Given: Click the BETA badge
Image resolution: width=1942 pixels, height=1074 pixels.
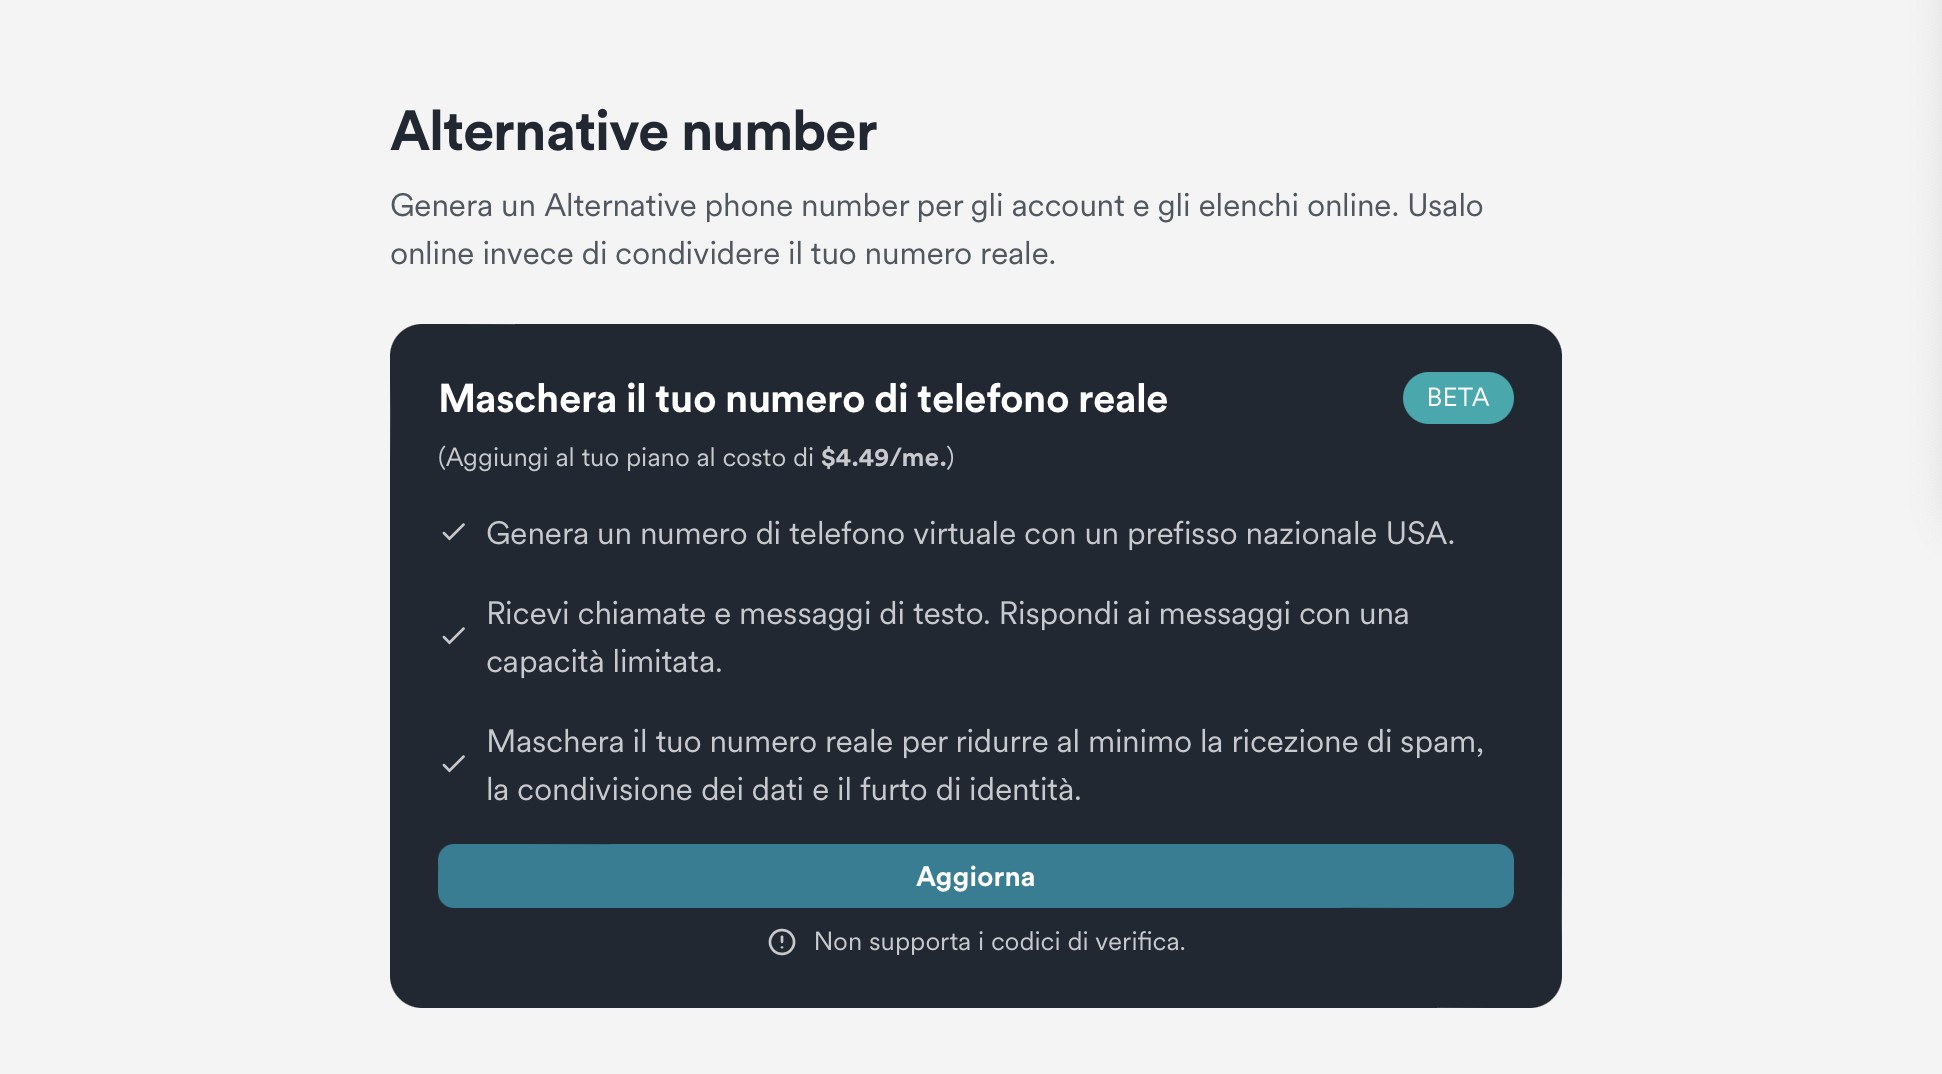Looking at the screenshot, I should click(1457, 398).
